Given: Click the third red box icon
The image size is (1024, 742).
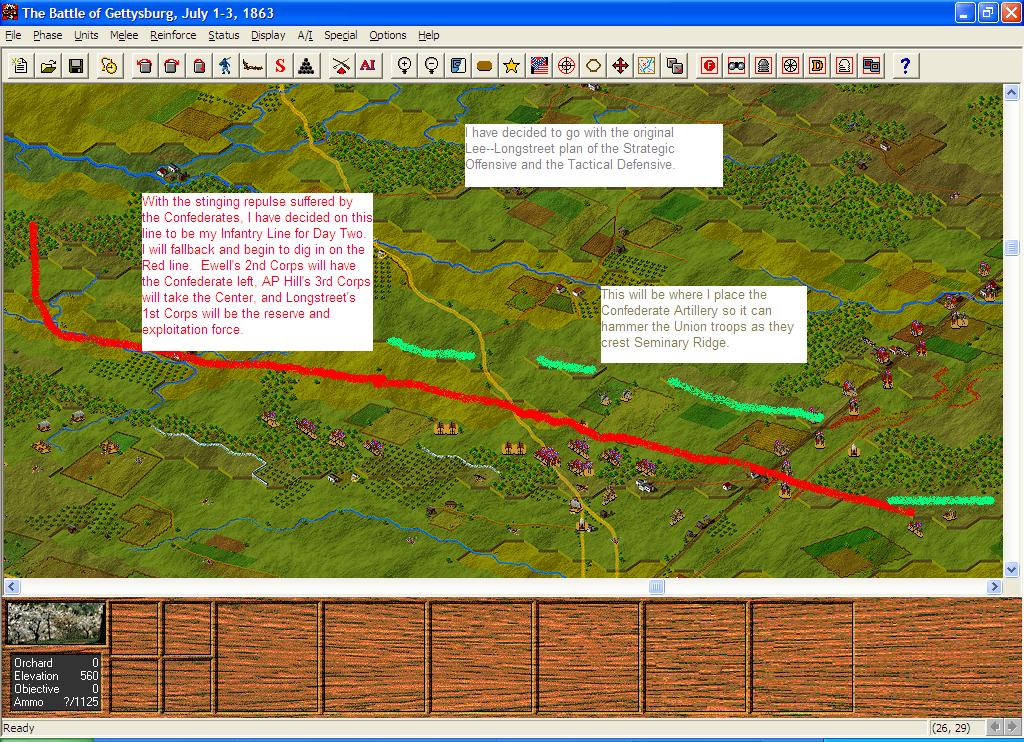Looking at the screenshot, I should (x=199, y=65).
